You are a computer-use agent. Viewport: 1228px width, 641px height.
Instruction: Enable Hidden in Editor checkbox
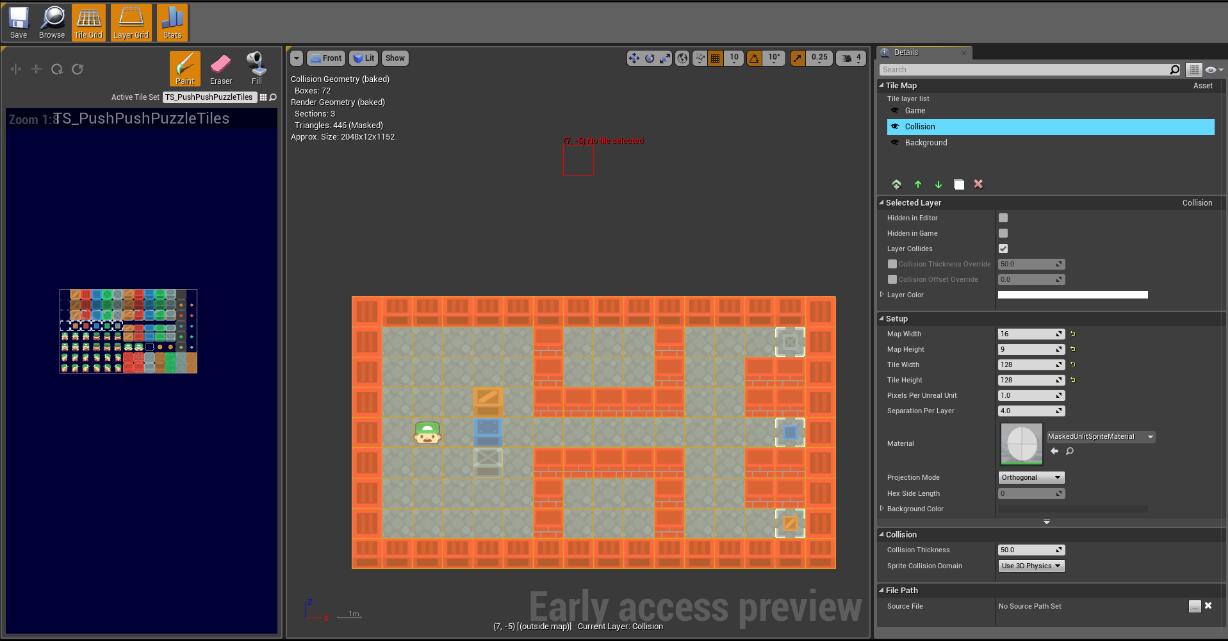click(1003, 218)
